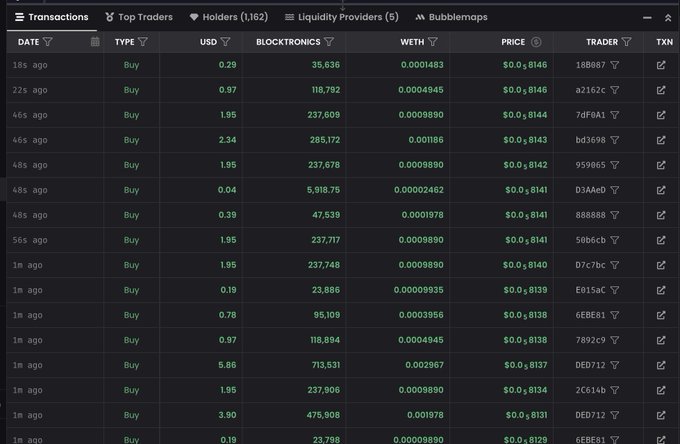Image resolution: width=680 pixels, height=444 pixels.
Task: Open transaction link for trader 959065
Action: (661, 165)
